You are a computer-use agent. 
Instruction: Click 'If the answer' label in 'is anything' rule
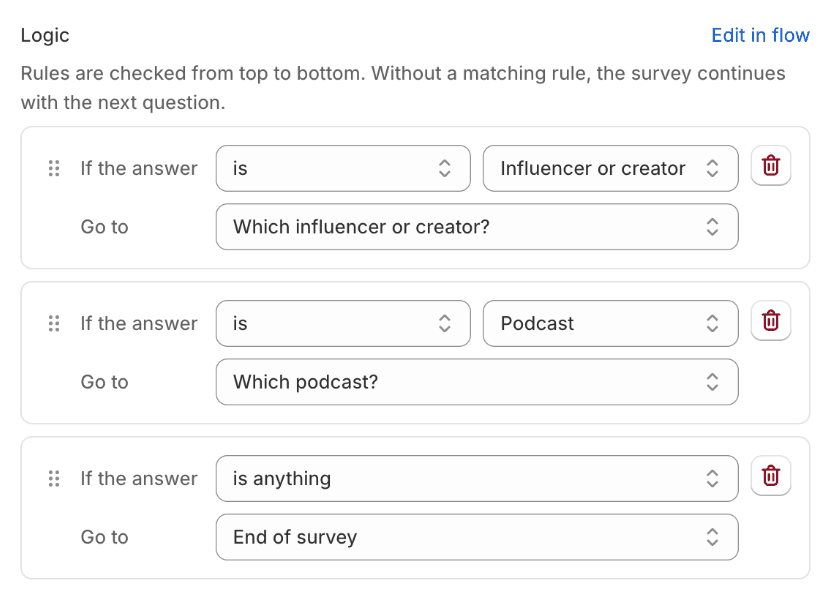[139, 478]
